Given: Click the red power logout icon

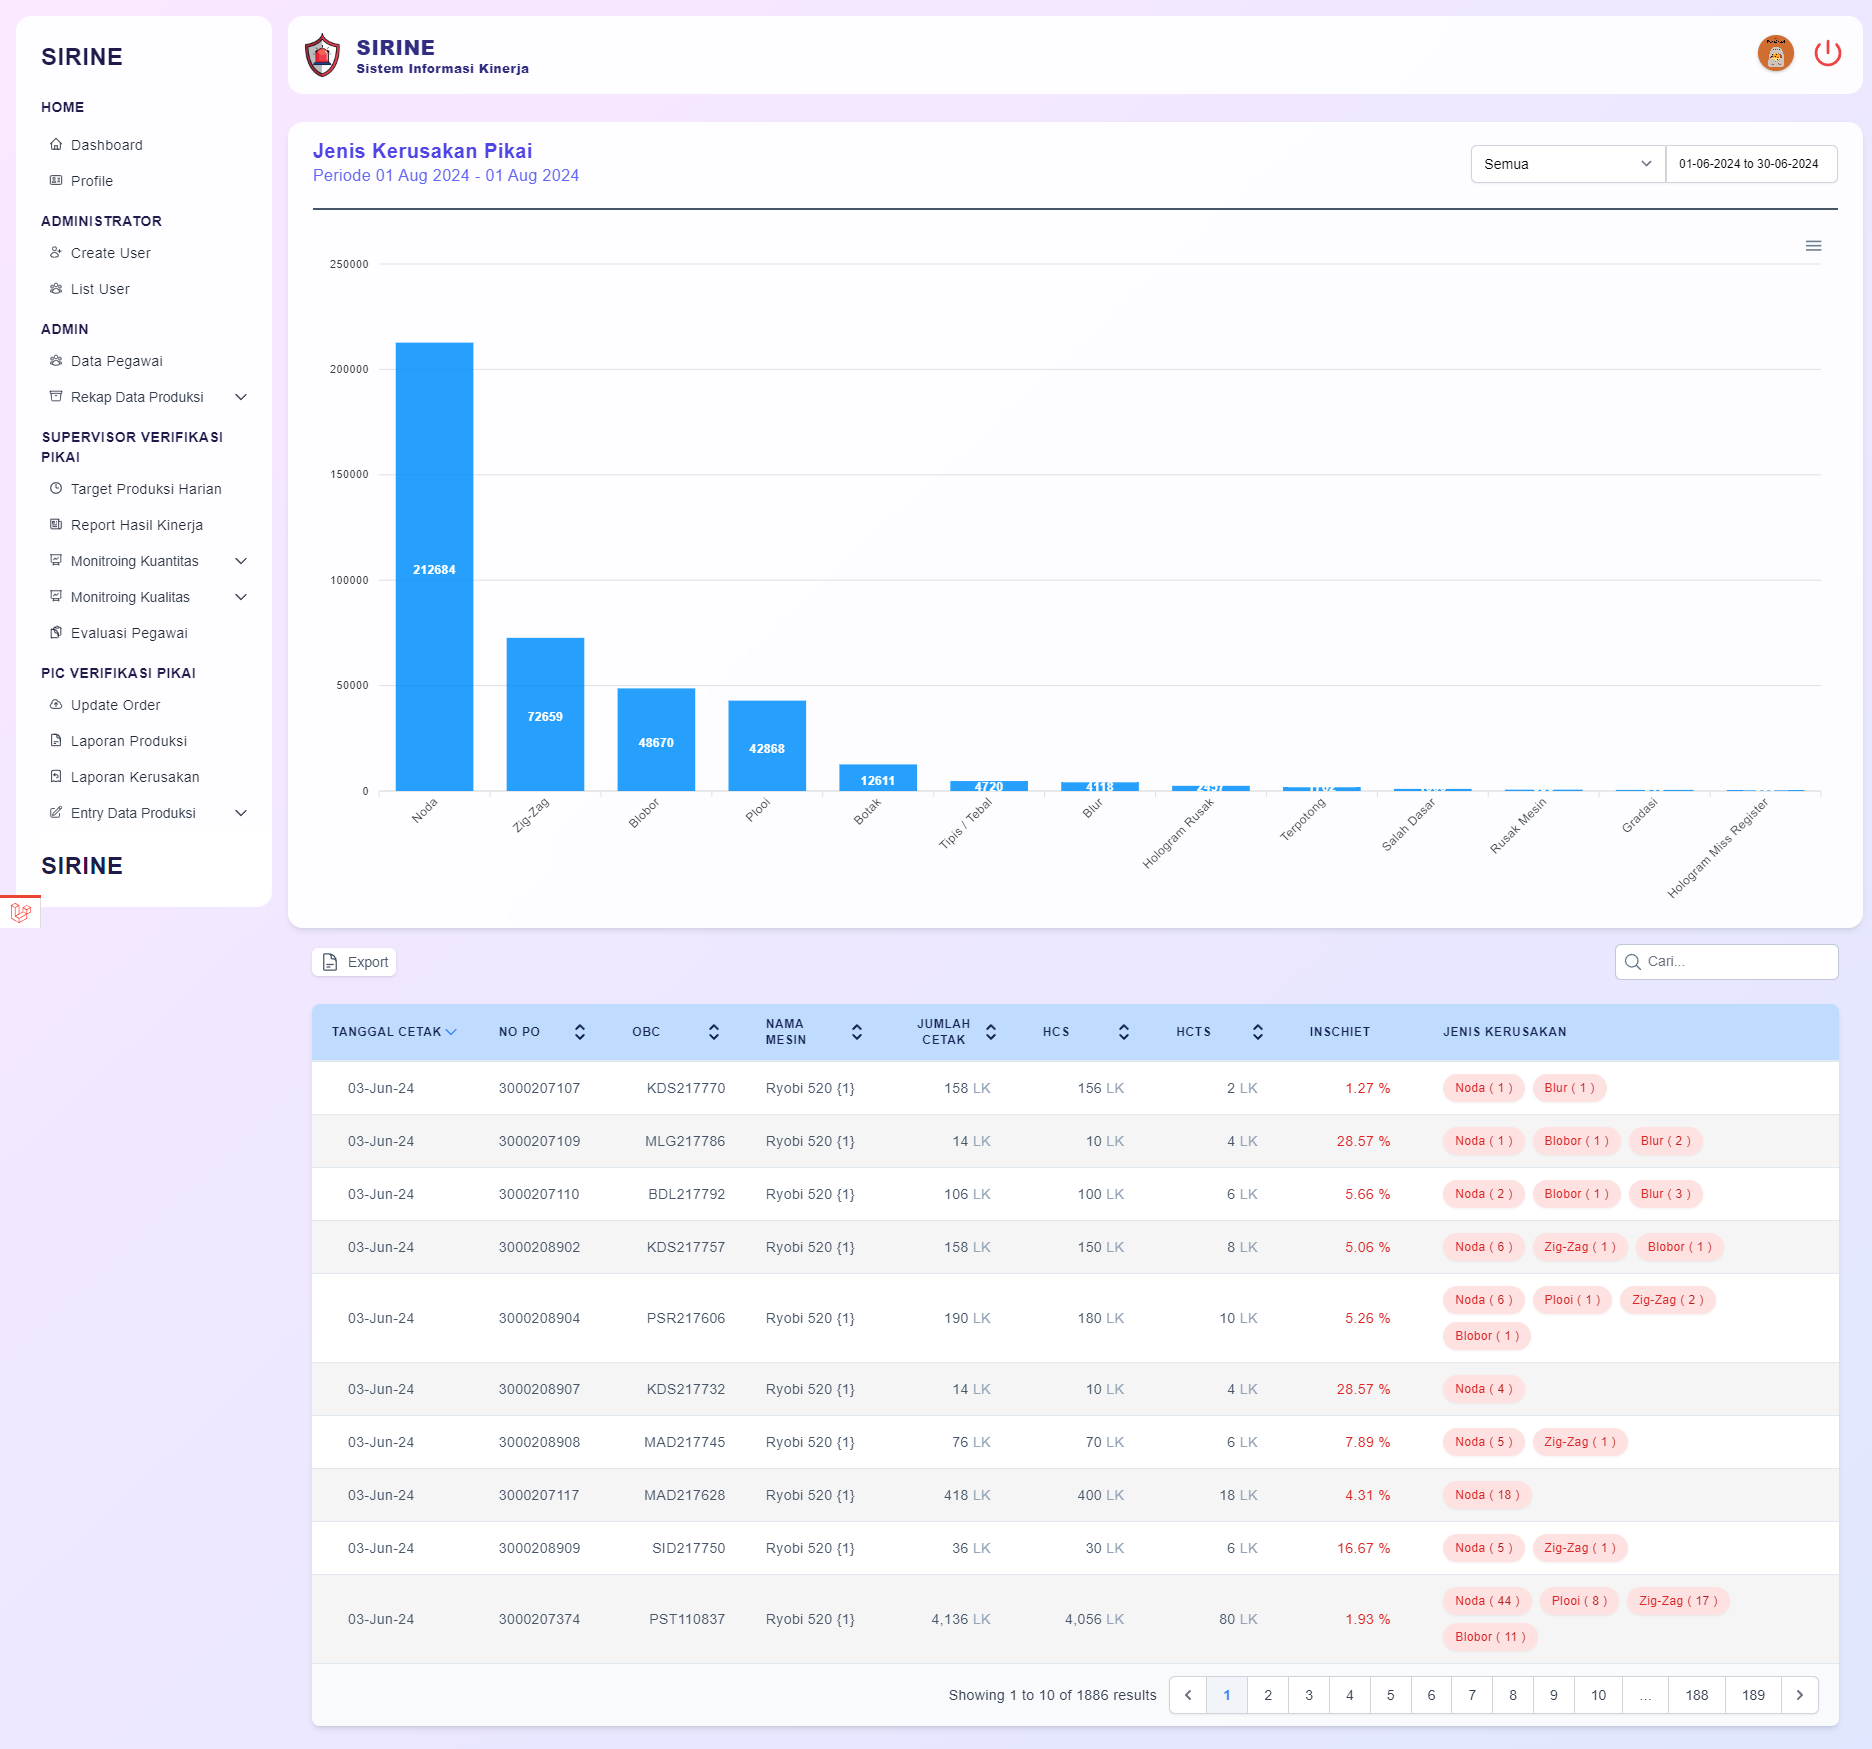Looking at the screenshot, I should click(x=1827, y=54).
